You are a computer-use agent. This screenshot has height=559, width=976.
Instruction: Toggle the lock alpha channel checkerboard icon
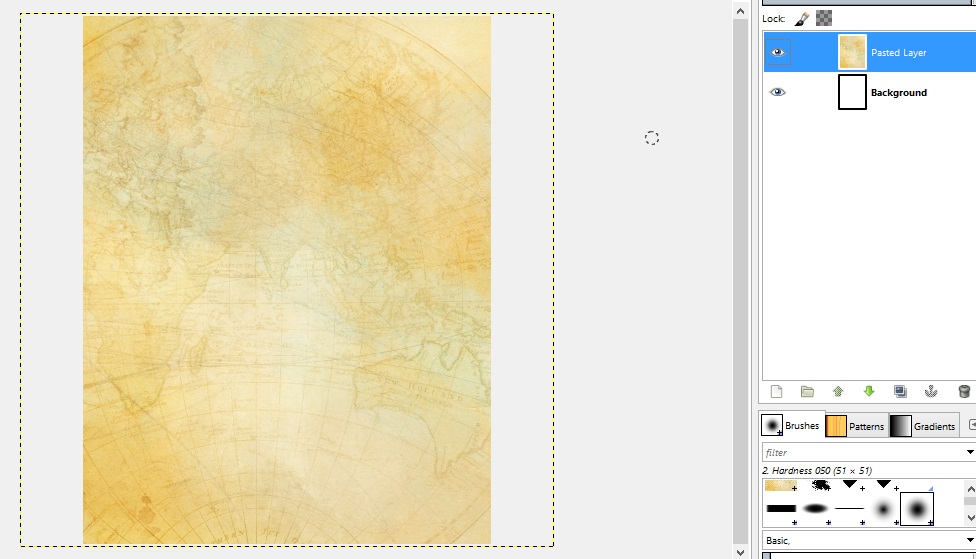click(824, 19)
